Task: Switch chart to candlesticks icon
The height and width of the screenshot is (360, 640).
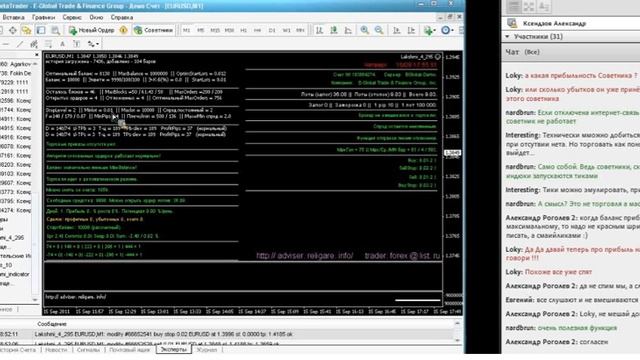Action: point(334,30)
